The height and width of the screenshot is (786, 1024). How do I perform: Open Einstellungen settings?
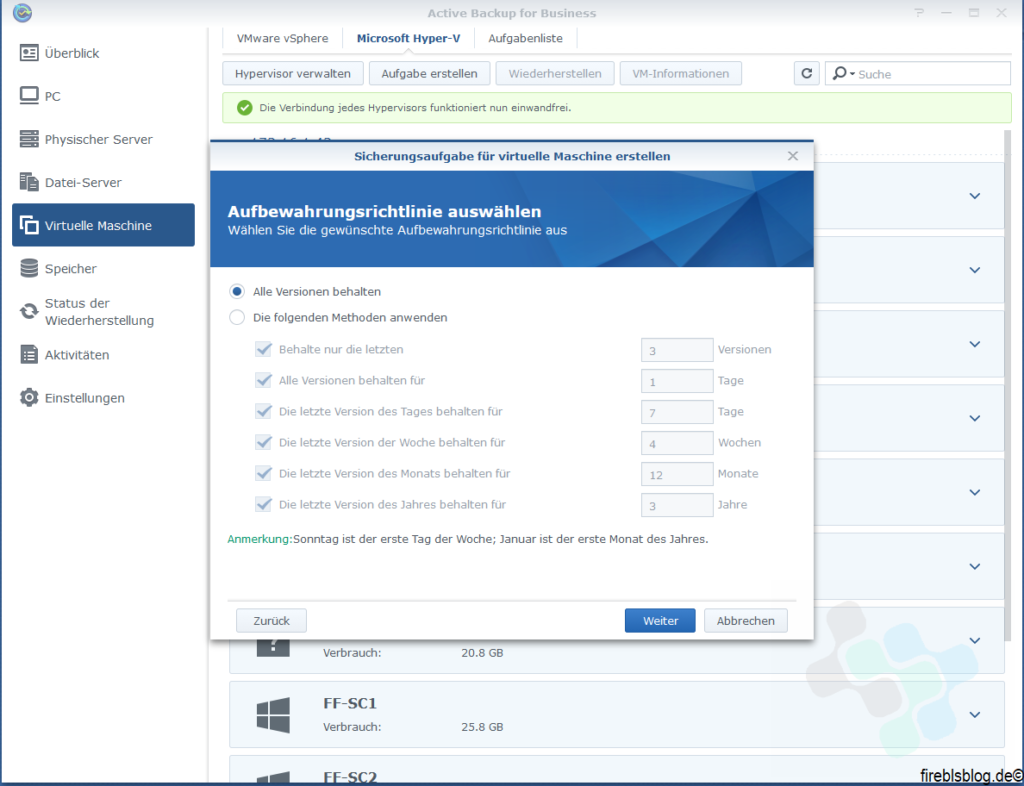[103, 398]
